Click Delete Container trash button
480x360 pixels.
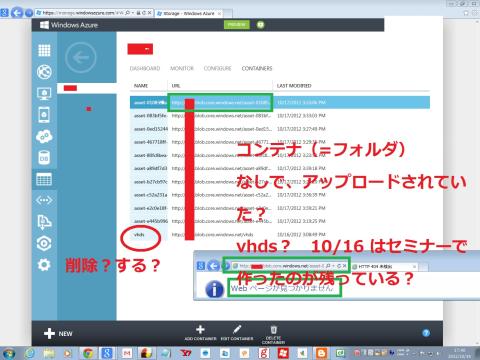click(x=273, y=335)
